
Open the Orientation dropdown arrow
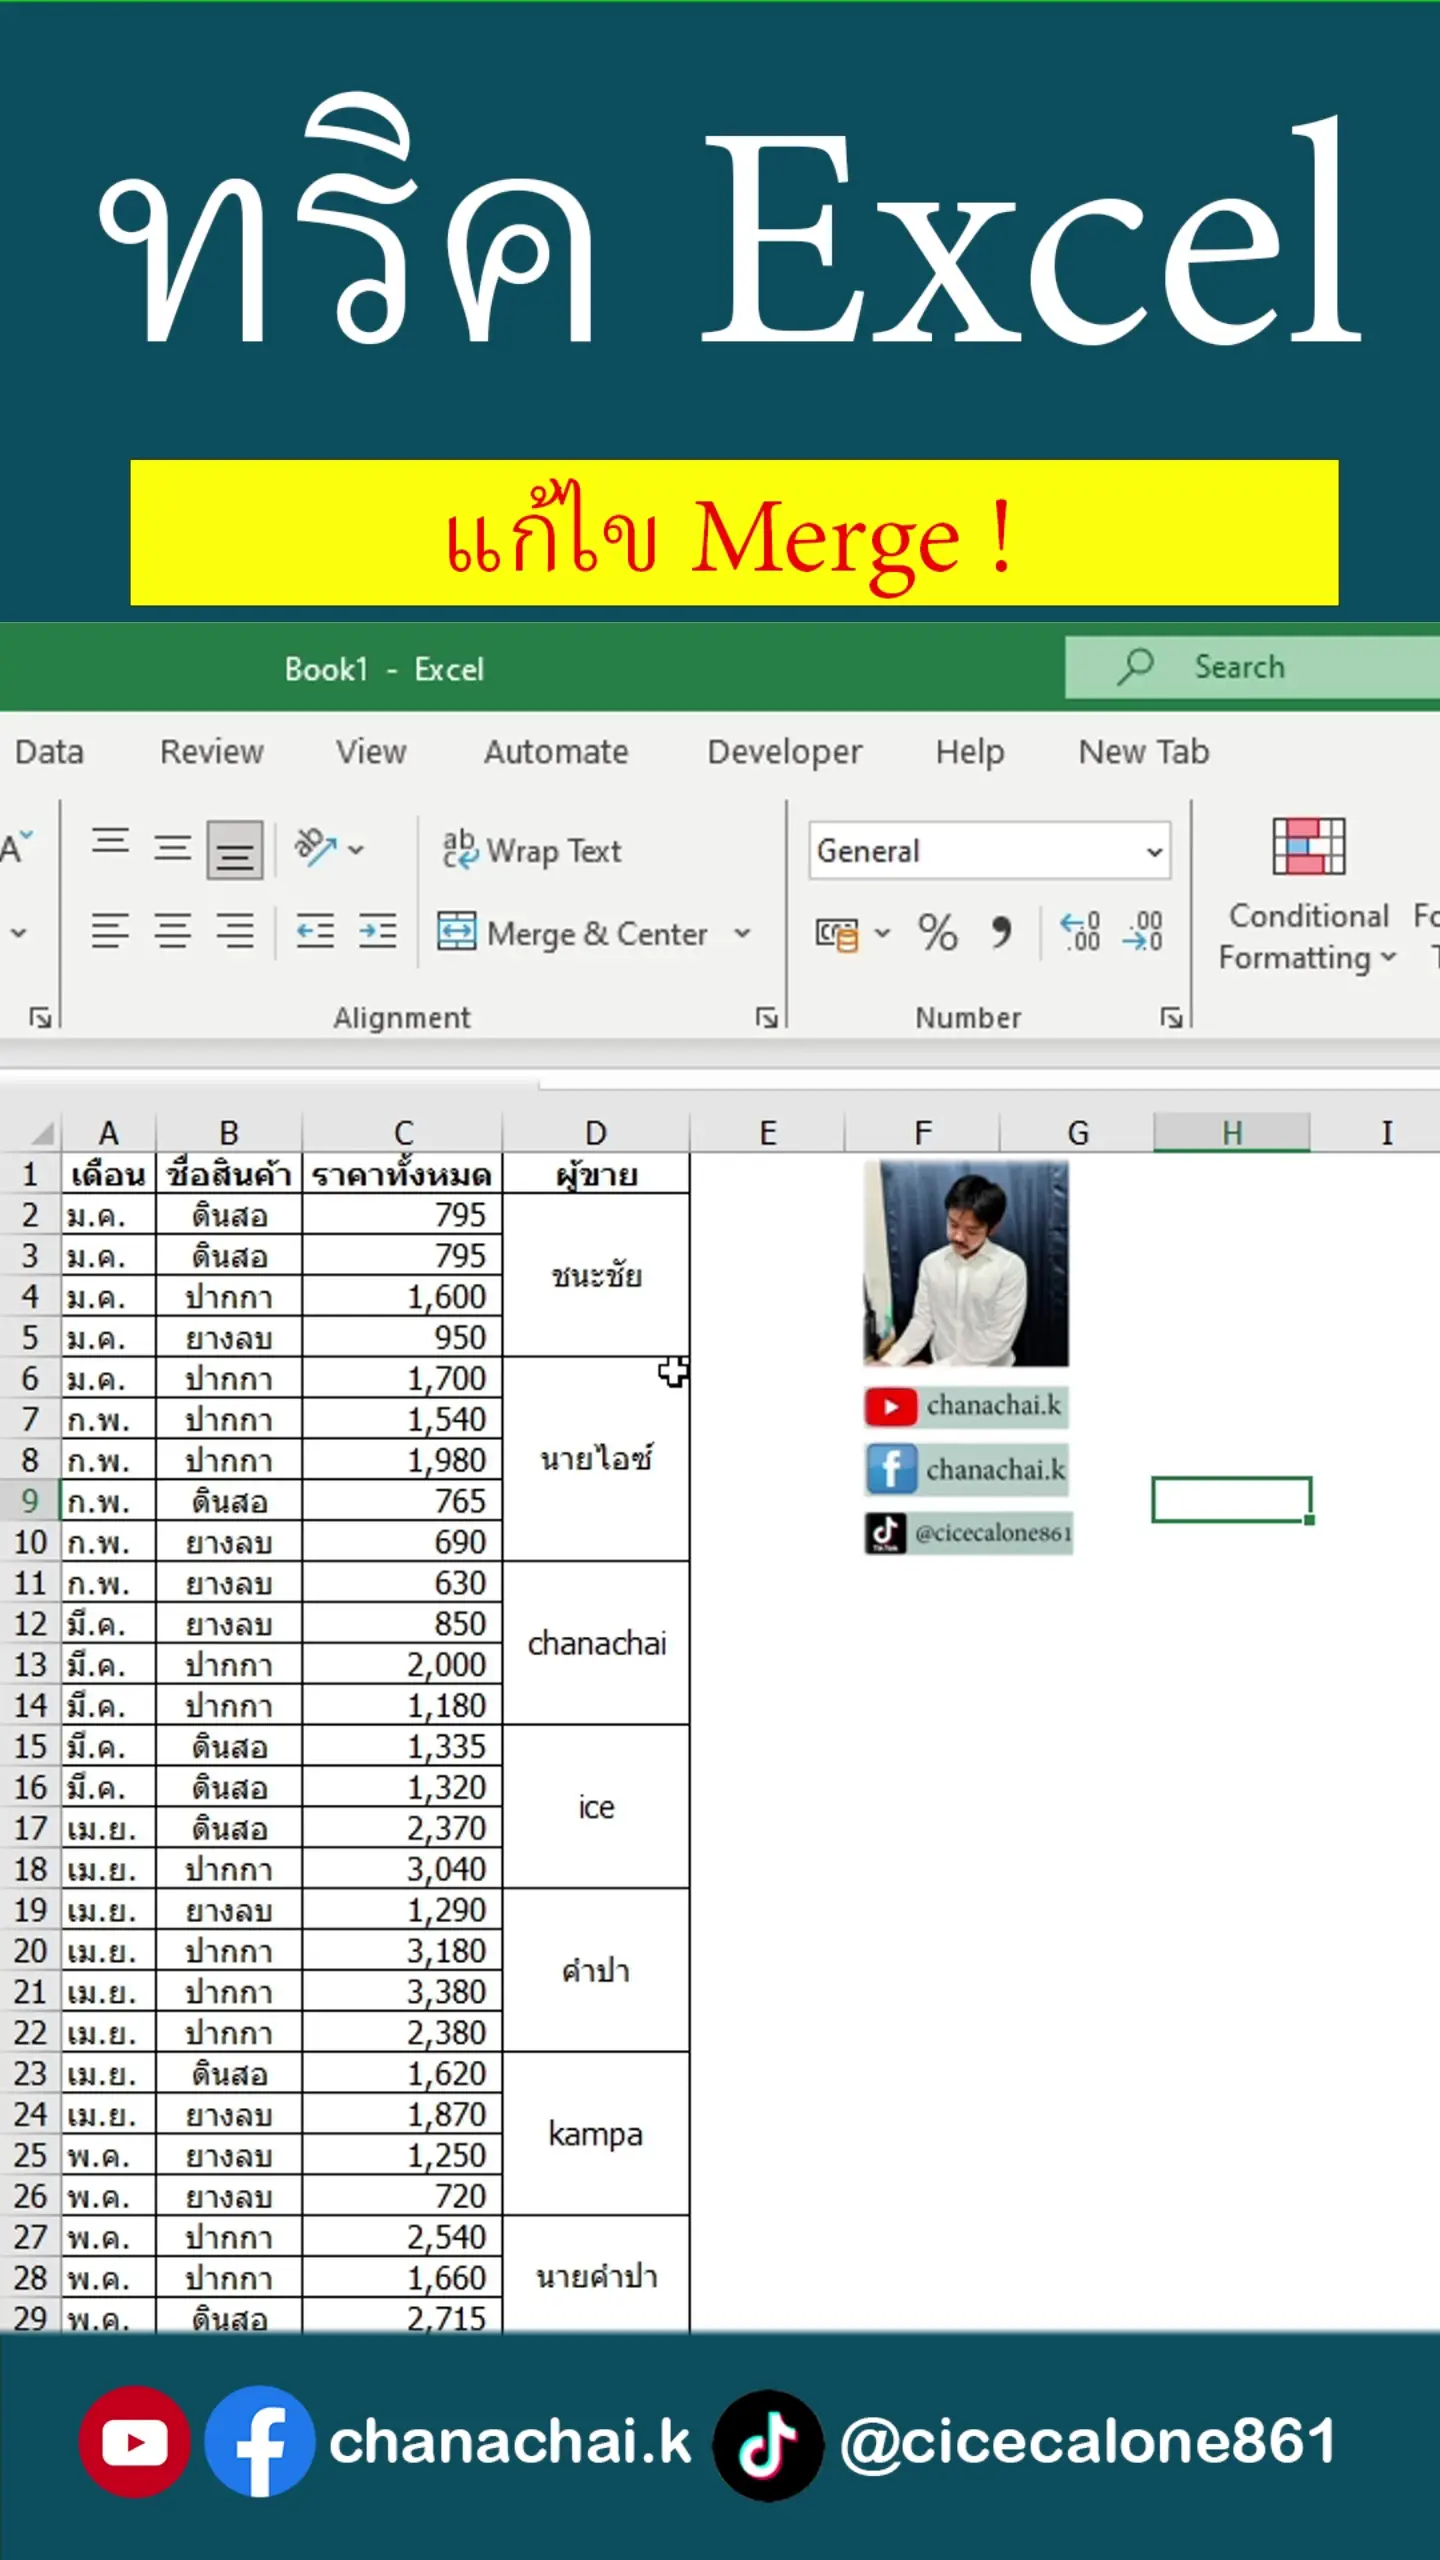point(356,850)
